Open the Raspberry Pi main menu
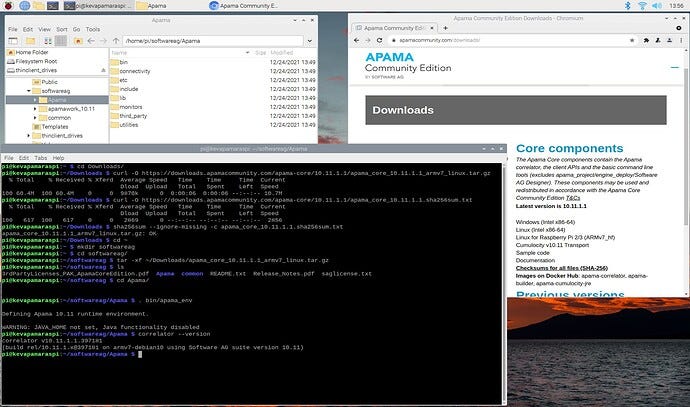The height and width of the screenshot is (407, 690). pos(8,6)
